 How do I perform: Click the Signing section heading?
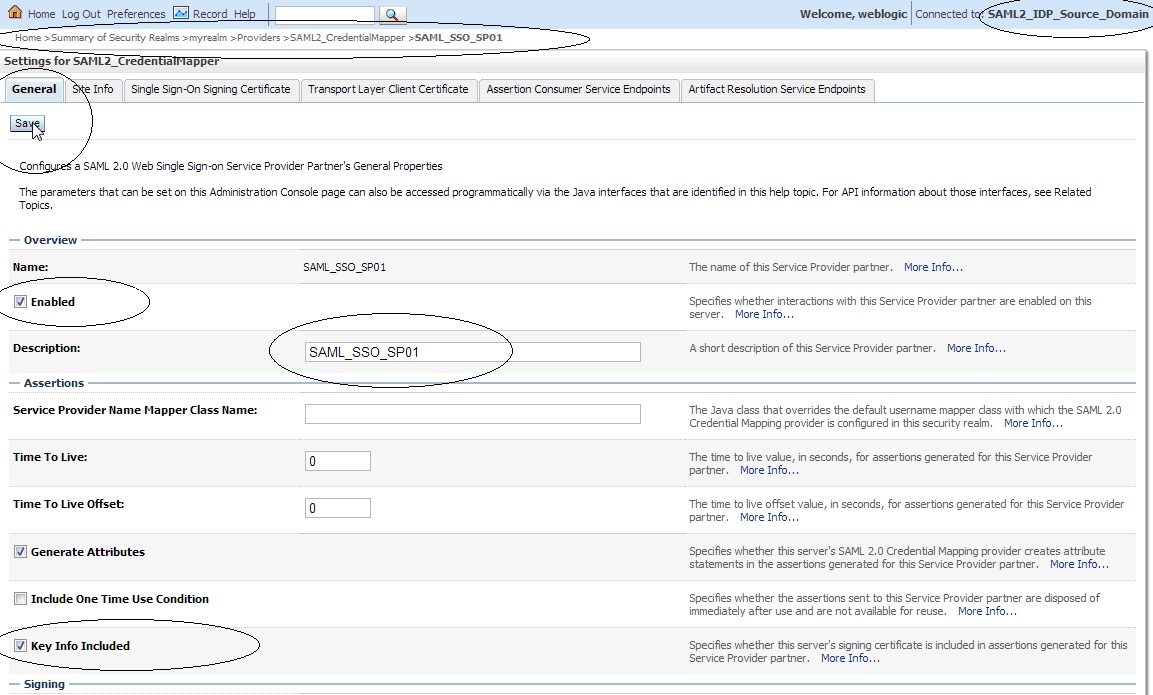click(x=44, y=684)
